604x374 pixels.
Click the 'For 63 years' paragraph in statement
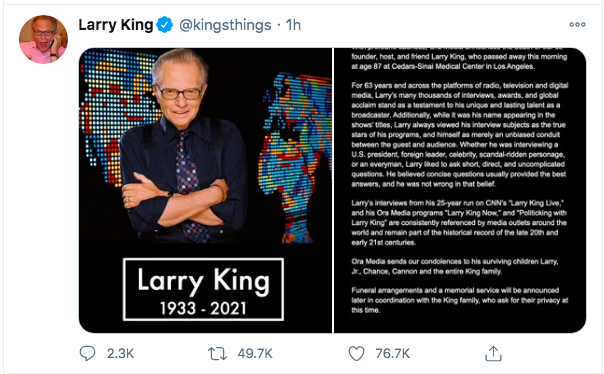point(460,134)
